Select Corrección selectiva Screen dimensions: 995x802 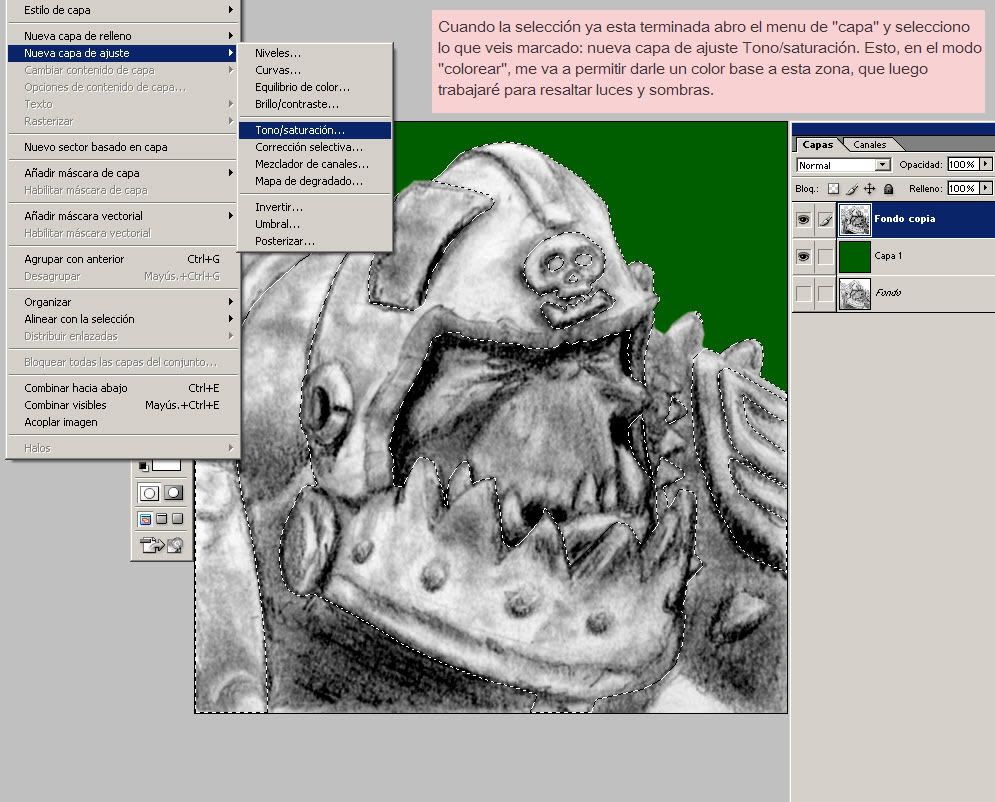[x=315, y=147]
